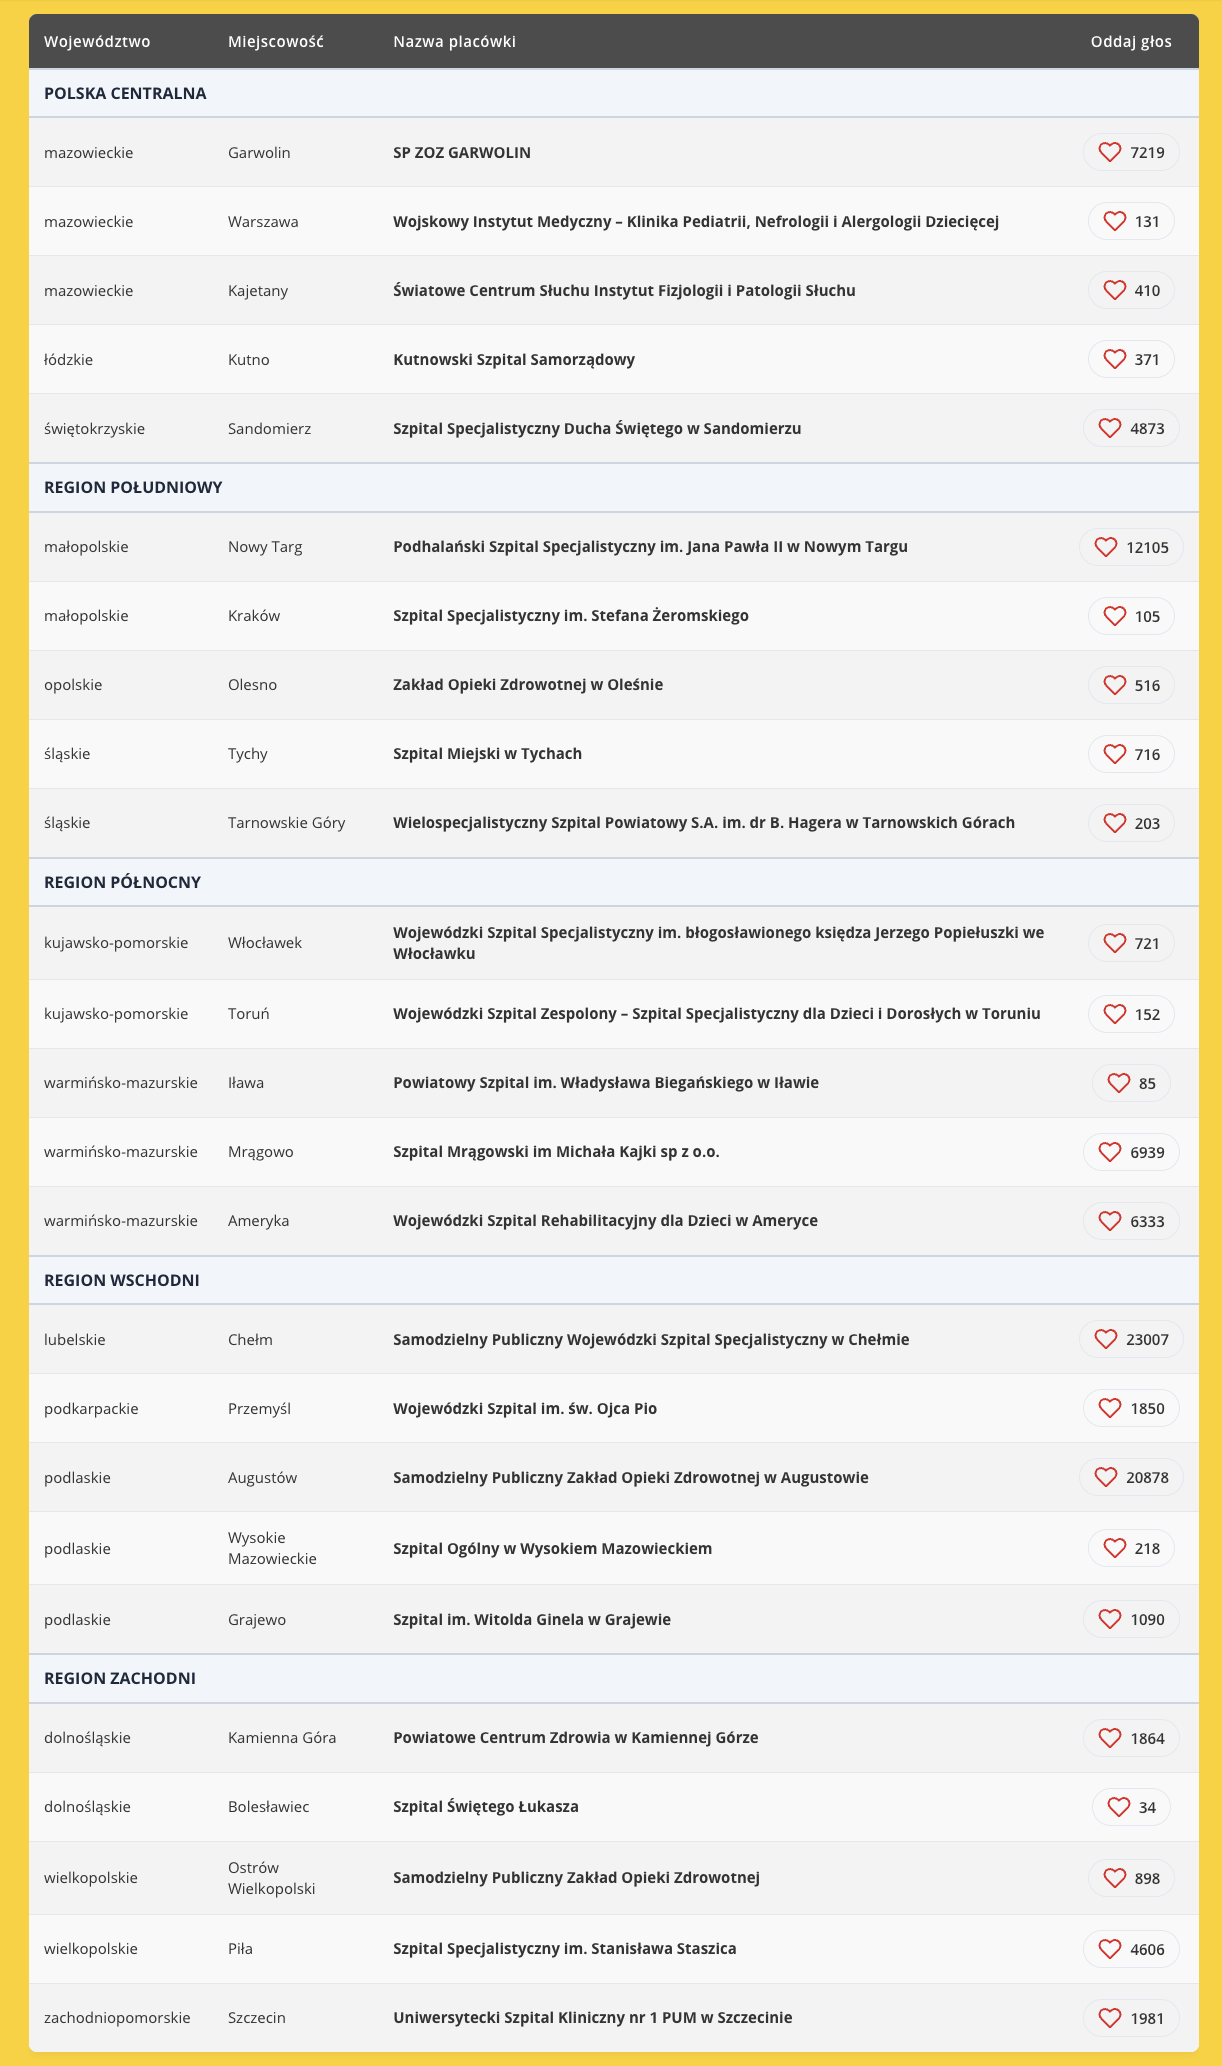The height and width of the screenshot is (2066, 1222).
Task: Click heart for Mrągowo hospital
Action: point(1109,1152)
